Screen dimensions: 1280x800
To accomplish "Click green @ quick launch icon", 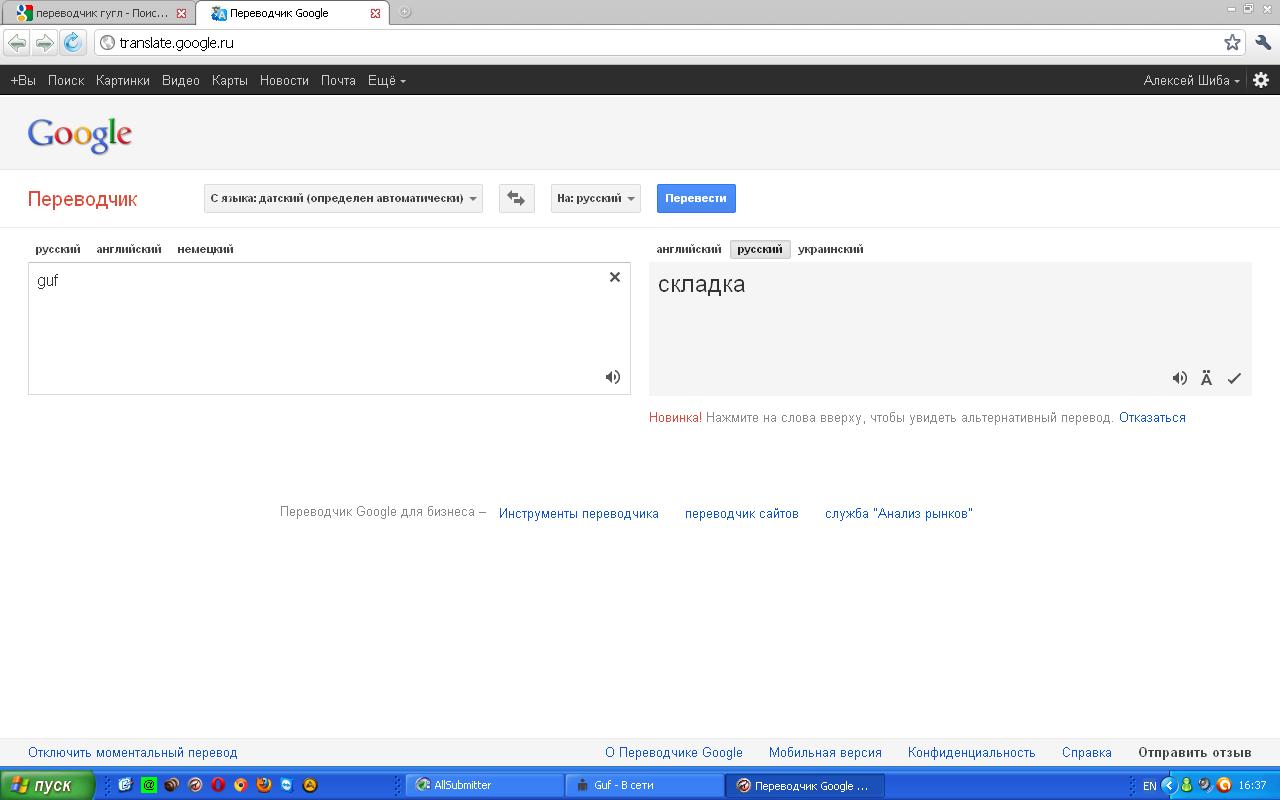I will coord(149,785).
